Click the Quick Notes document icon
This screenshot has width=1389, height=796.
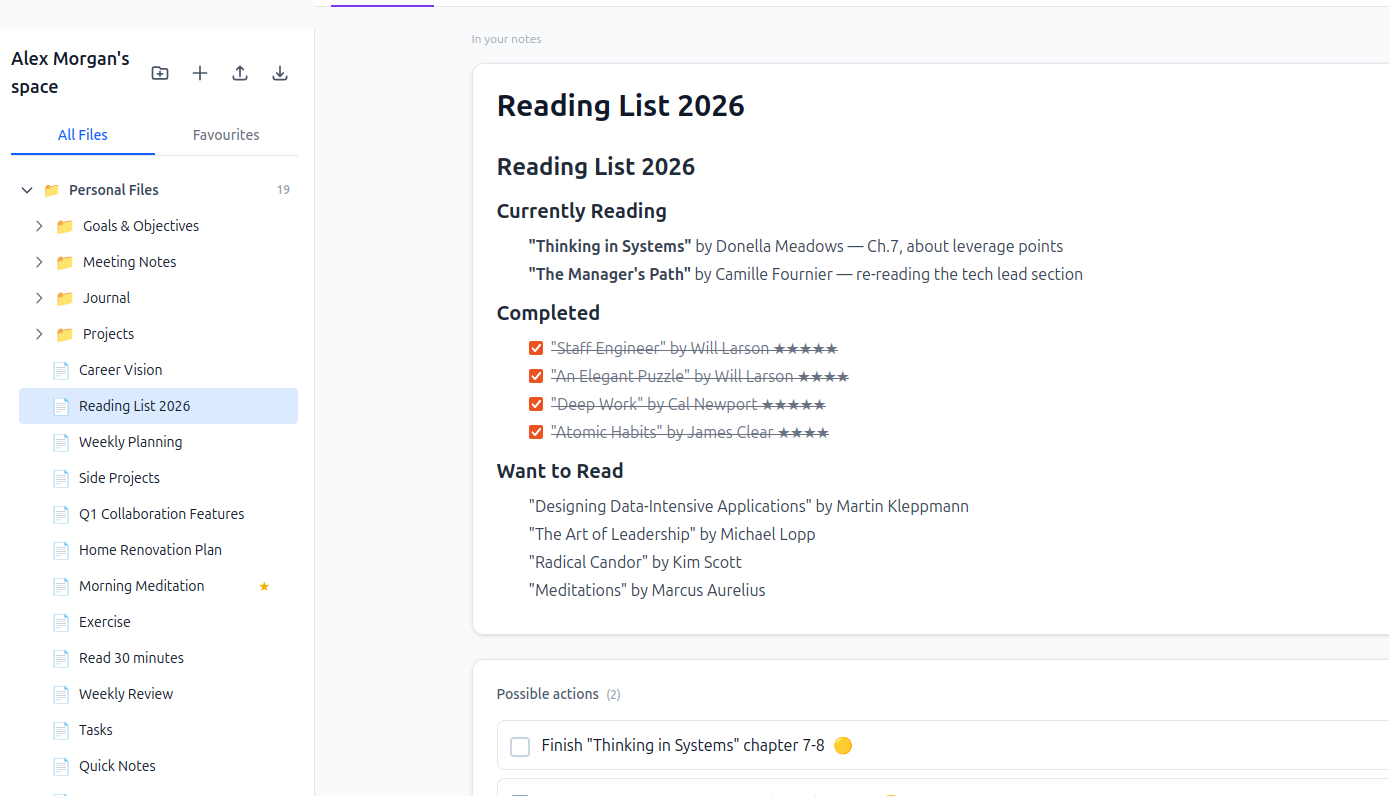61,766
